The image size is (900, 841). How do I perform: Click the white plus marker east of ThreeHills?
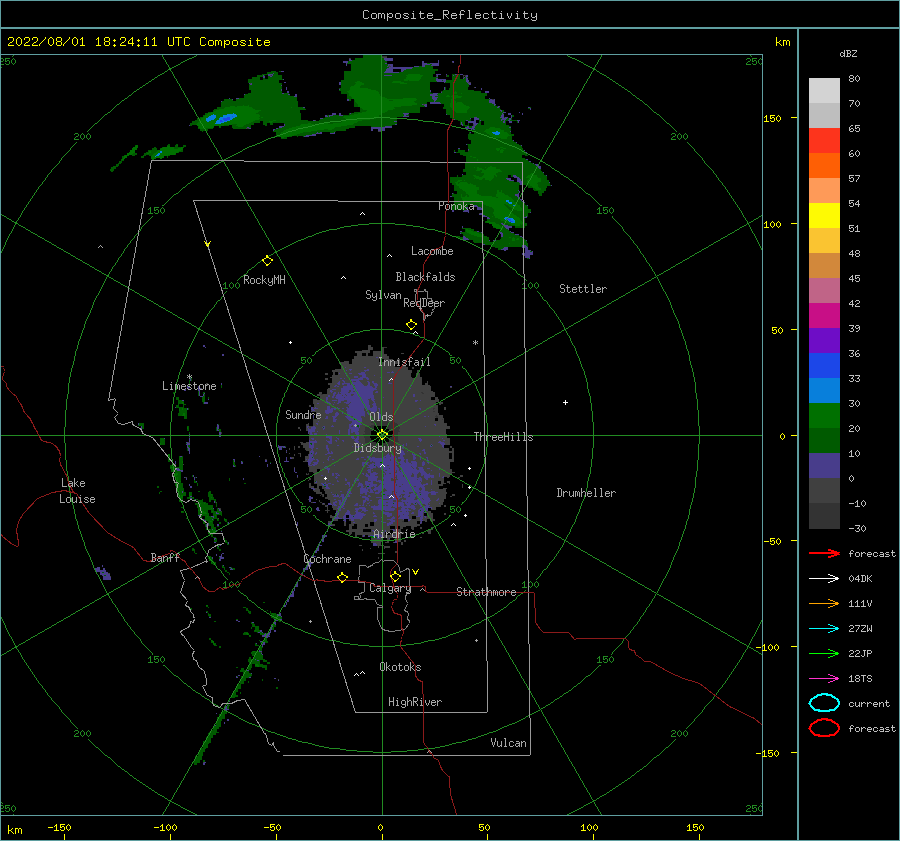tap(565, 402)
